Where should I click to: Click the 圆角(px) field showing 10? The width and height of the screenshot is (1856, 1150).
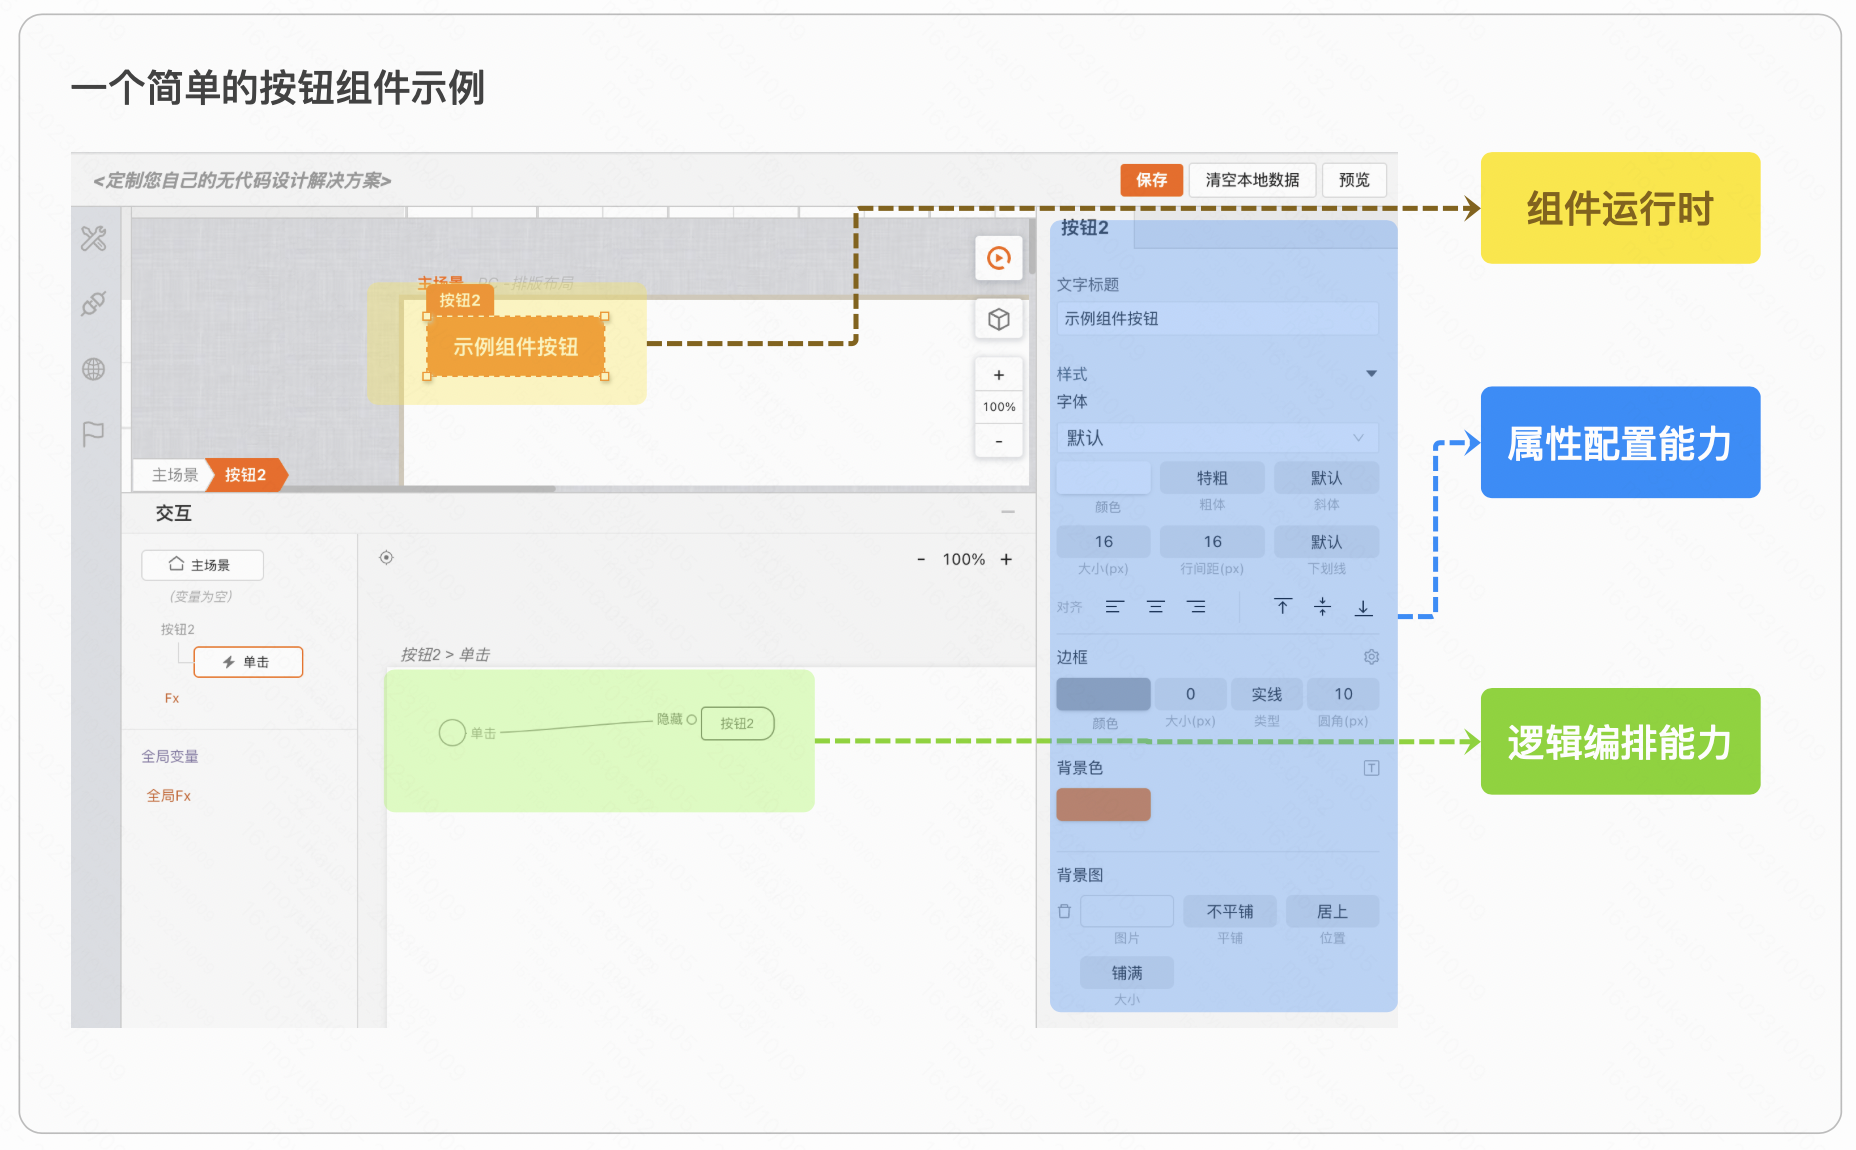1343,694
